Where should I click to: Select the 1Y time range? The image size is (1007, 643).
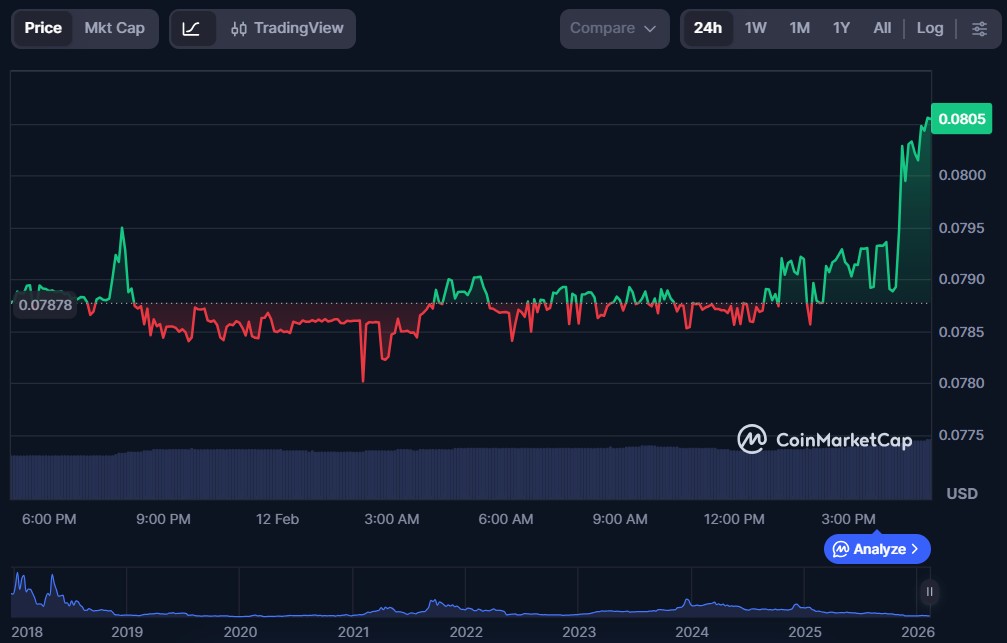(841, 28)
